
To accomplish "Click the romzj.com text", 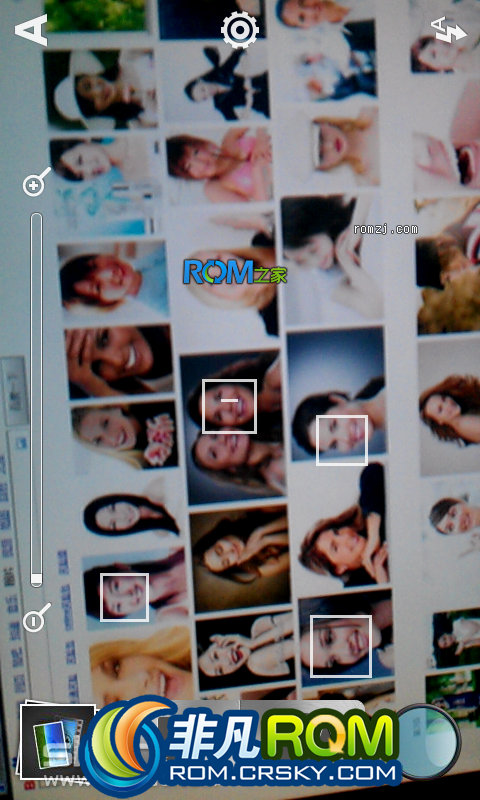I will tap(386, 230).
